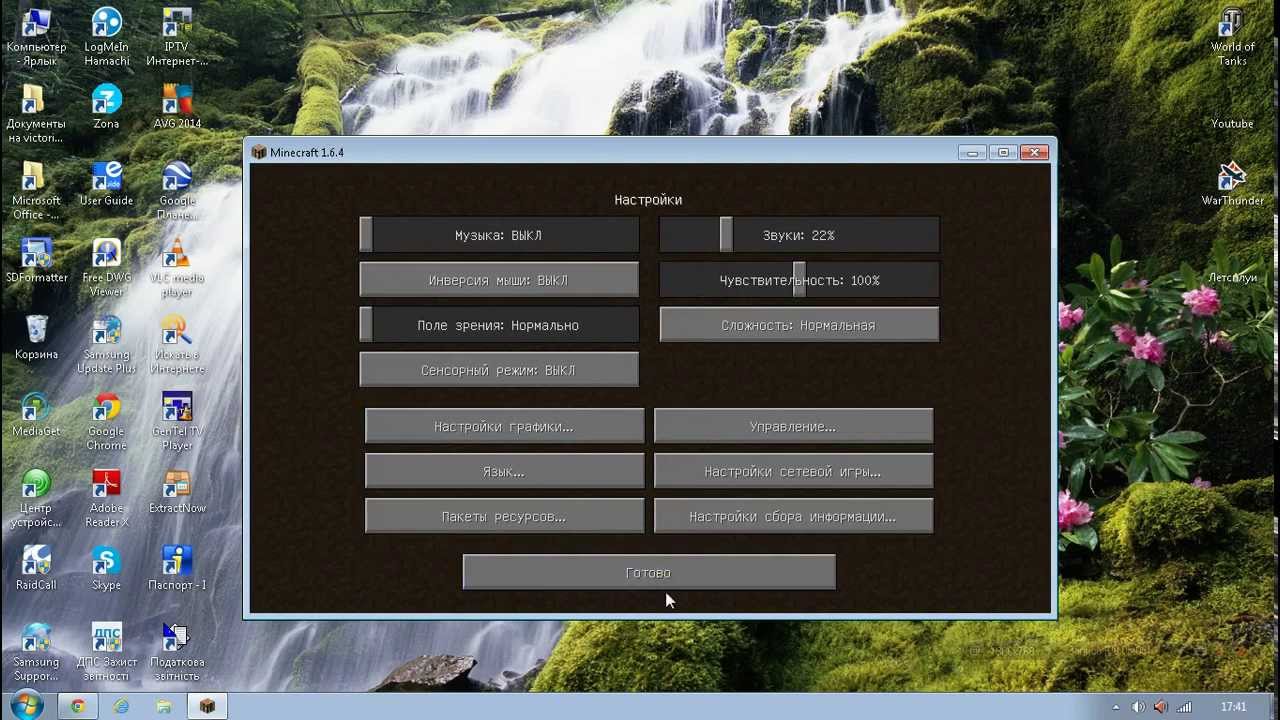Open Chrome from the taskbar

[x=78, y=706]
